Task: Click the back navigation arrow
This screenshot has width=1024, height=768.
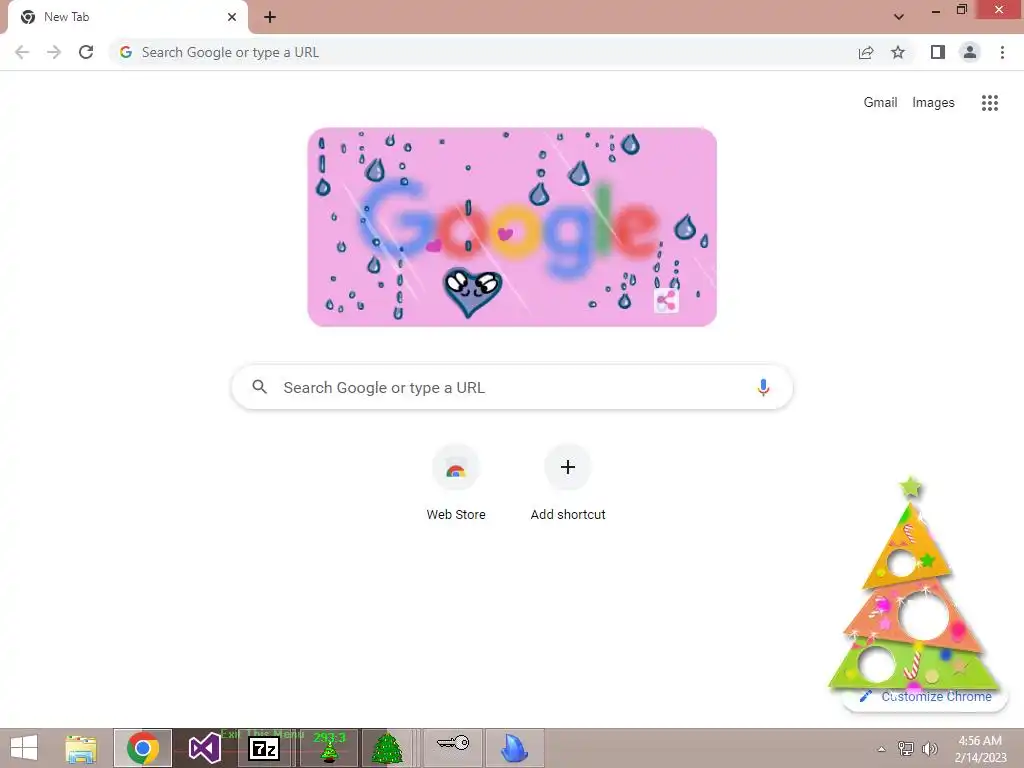Action: coord(22,52)
